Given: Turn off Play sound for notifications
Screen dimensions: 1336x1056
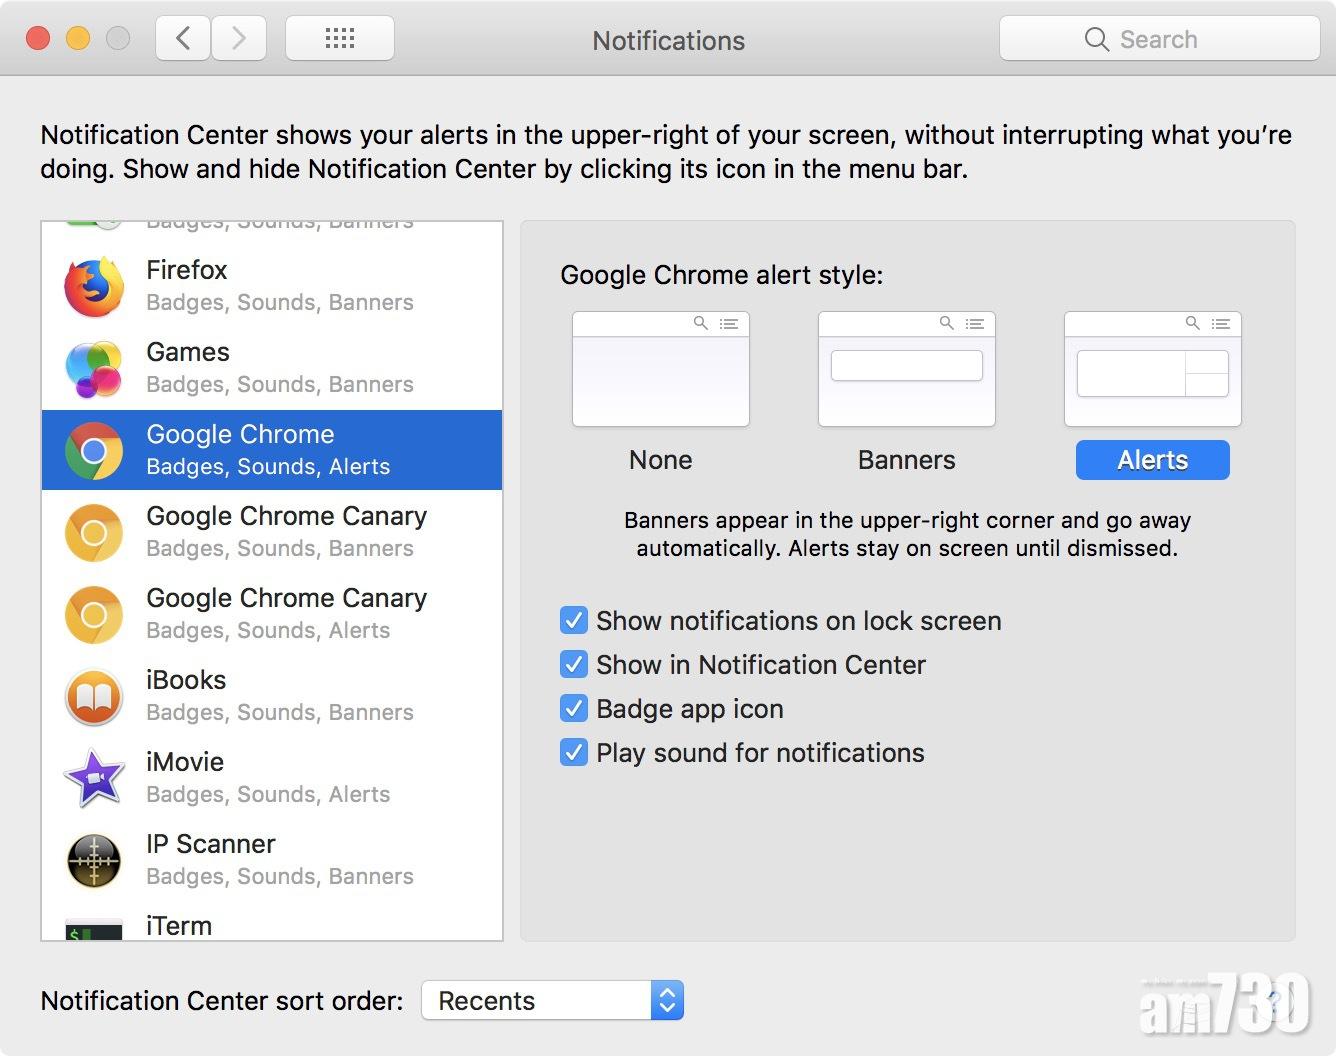Looking at the screenshot, I should (574, 753).
